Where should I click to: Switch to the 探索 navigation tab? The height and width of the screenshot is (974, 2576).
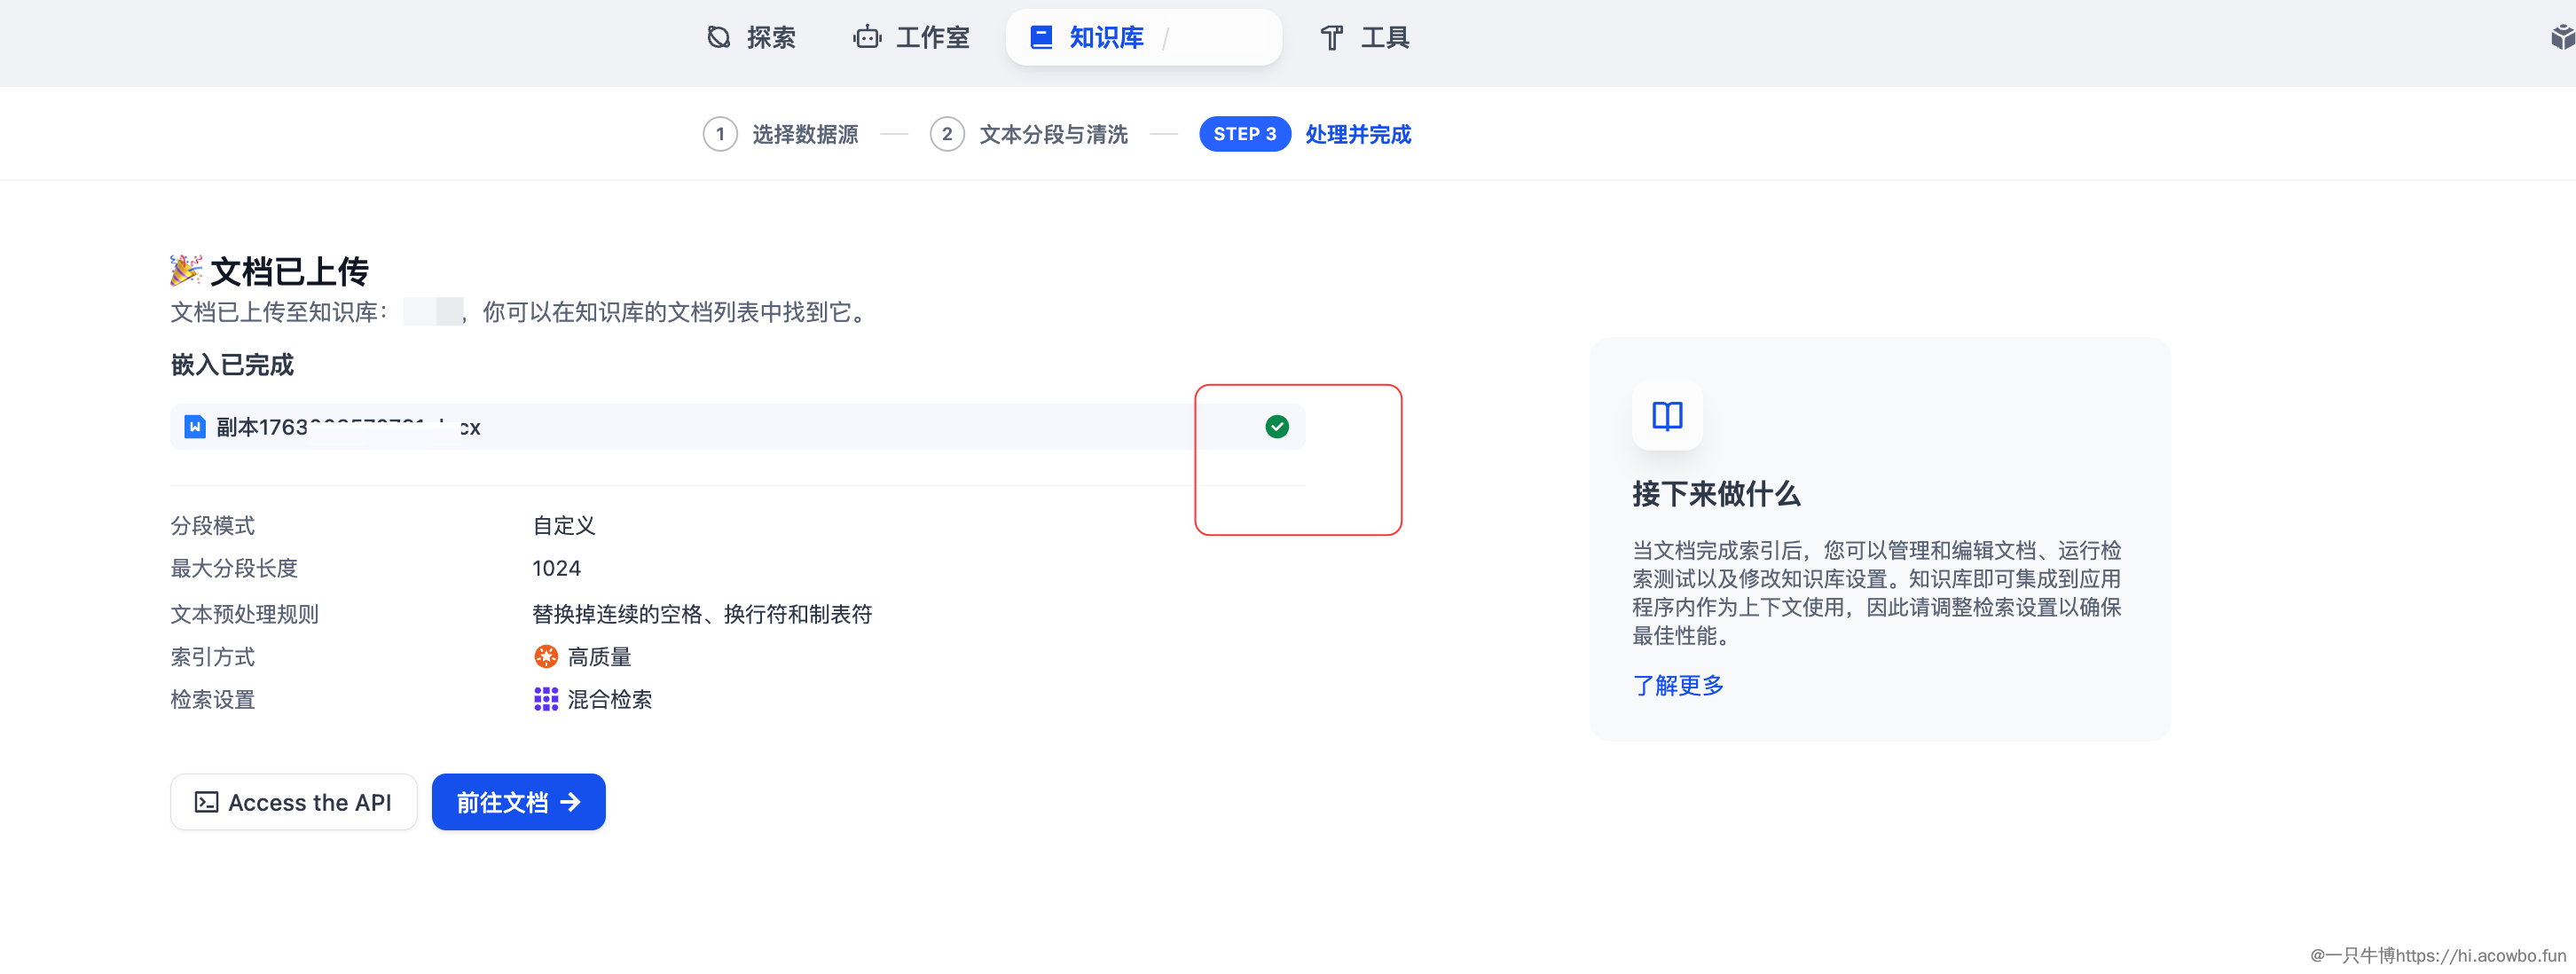click(x=768, y=37)
